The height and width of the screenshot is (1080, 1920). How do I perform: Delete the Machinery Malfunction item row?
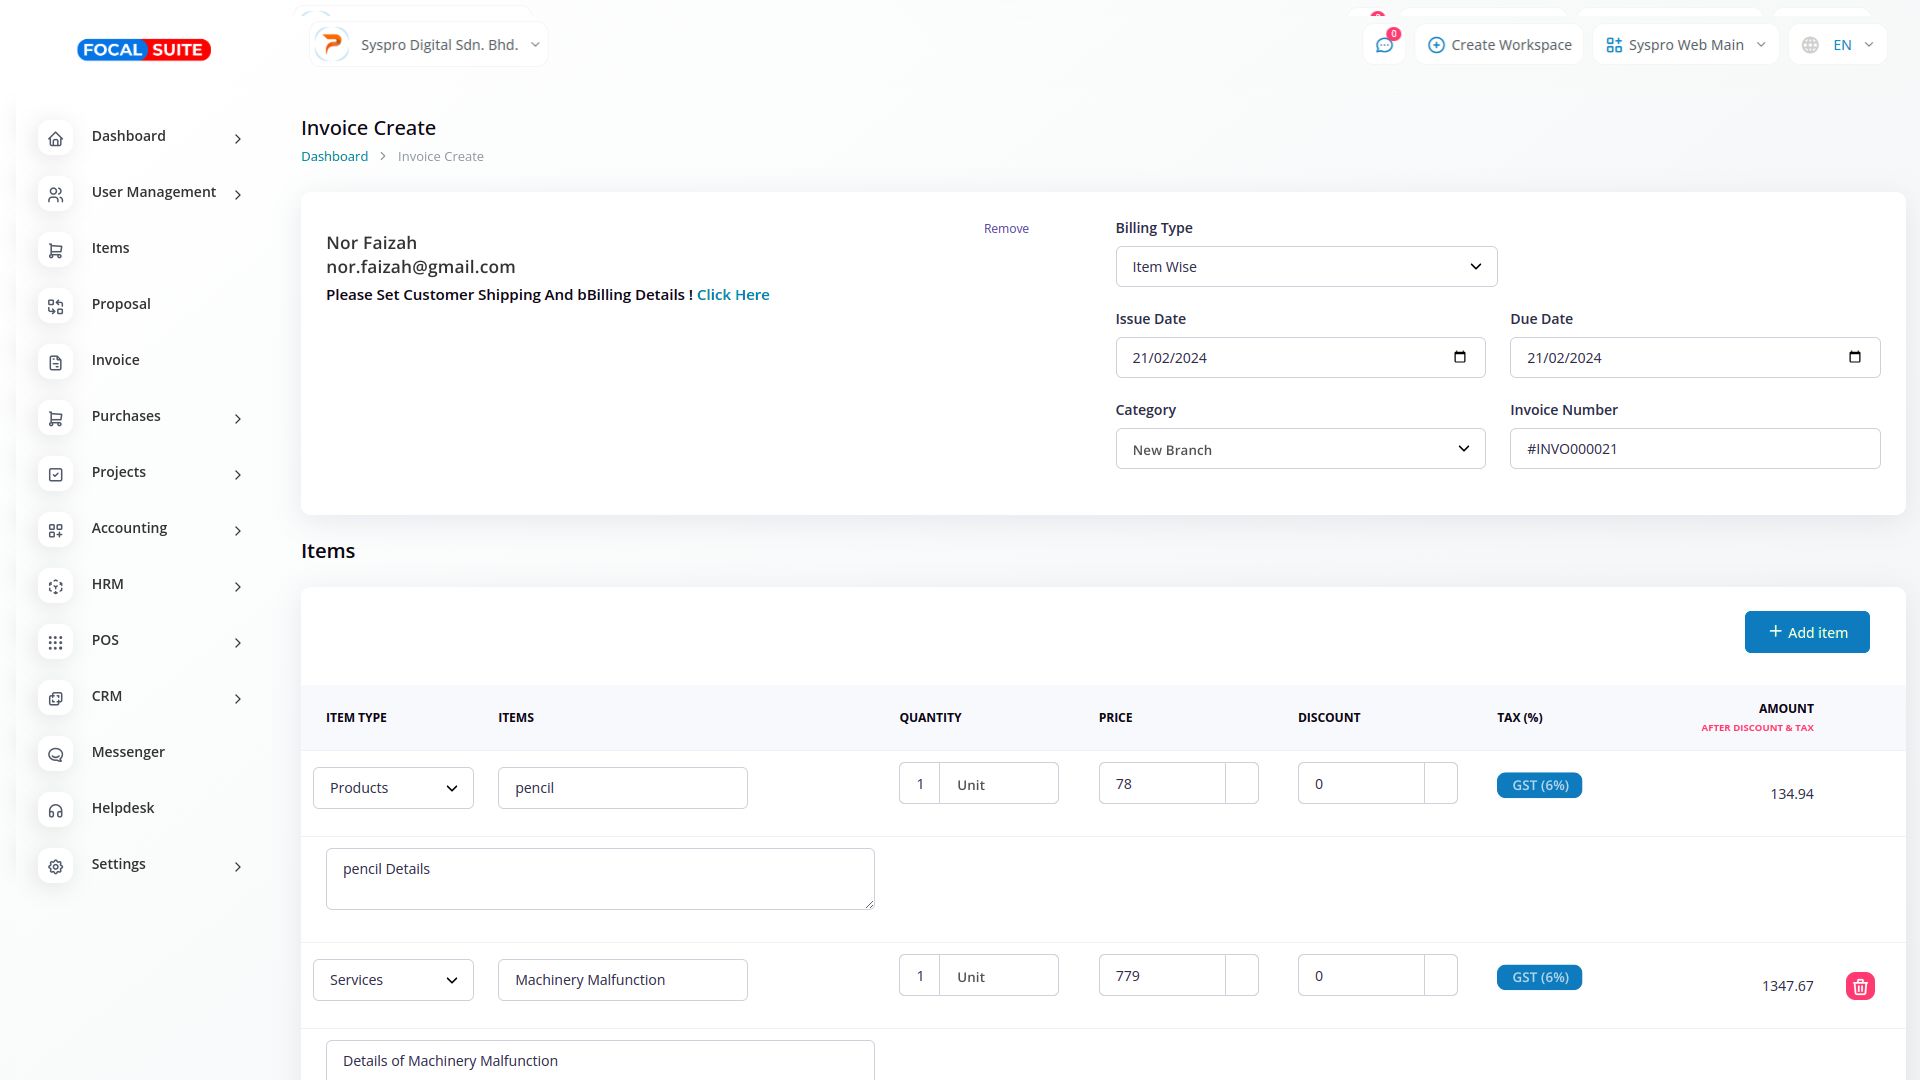1860,987
